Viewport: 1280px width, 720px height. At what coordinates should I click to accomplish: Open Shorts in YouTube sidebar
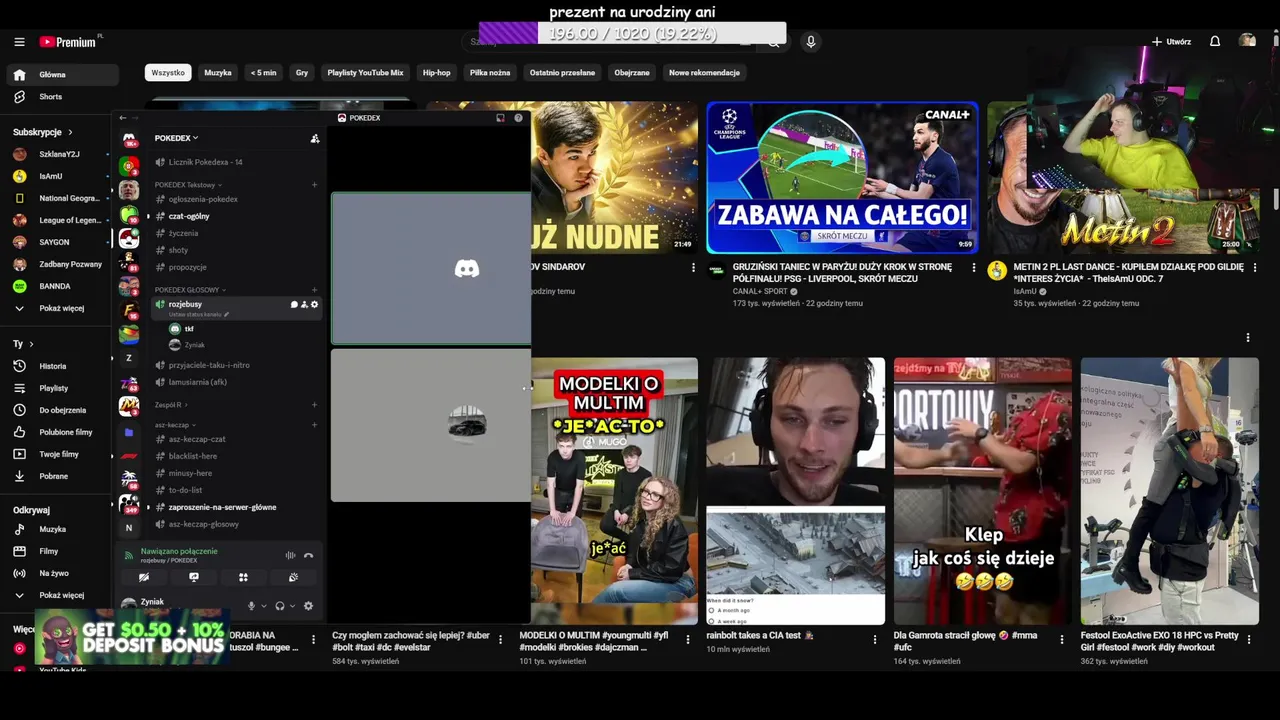50,97
